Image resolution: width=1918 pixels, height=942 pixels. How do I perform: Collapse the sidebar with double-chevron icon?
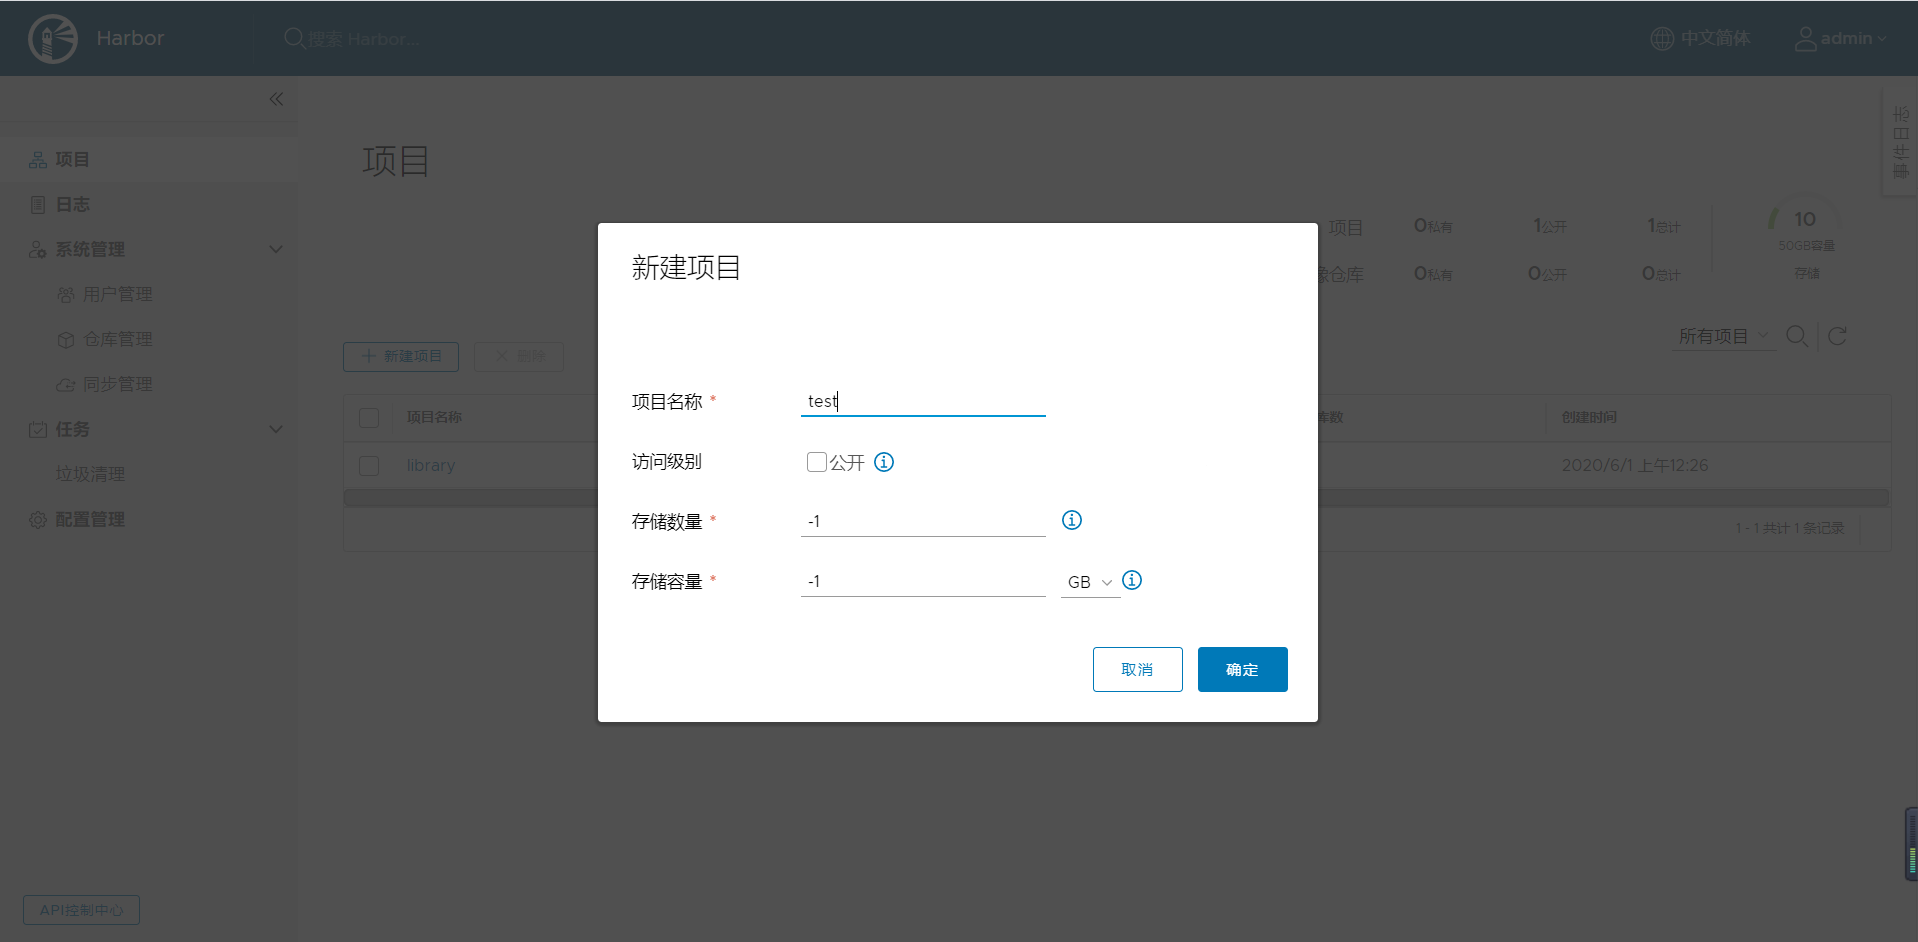pos(277,99)
